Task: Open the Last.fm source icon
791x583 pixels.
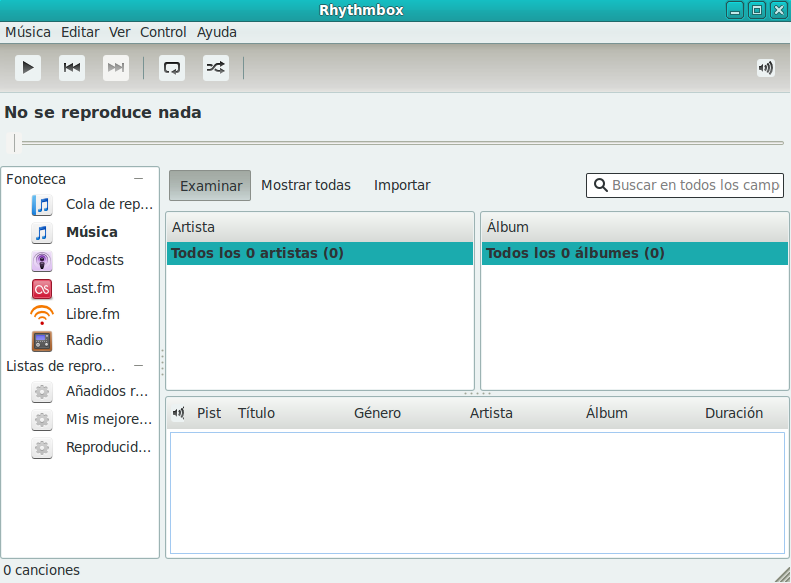Action: click(42, 289)
